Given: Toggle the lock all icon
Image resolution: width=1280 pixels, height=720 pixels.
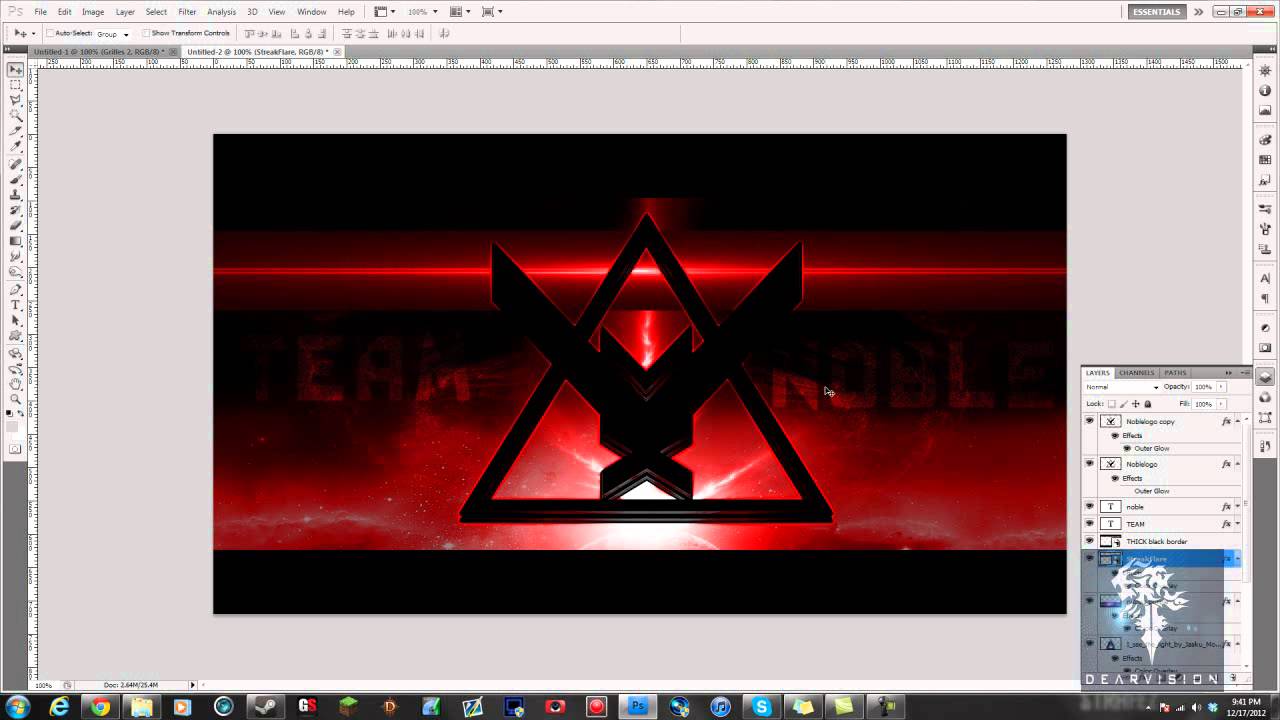Looking at the screenshot, I should (x=1147, y=404).
